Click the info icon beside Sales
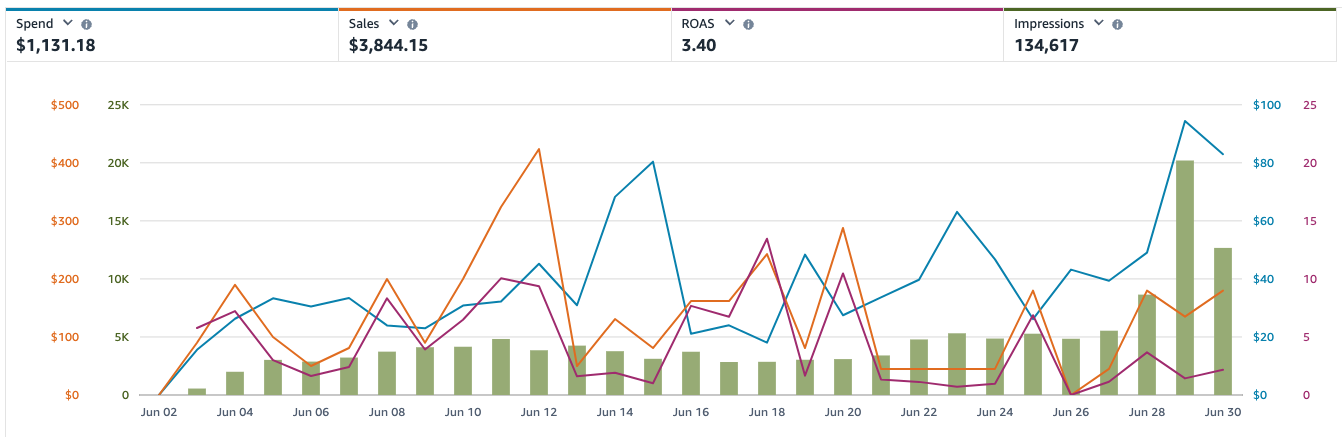This screenshot has height=437, width=1342. click(412, 24)
